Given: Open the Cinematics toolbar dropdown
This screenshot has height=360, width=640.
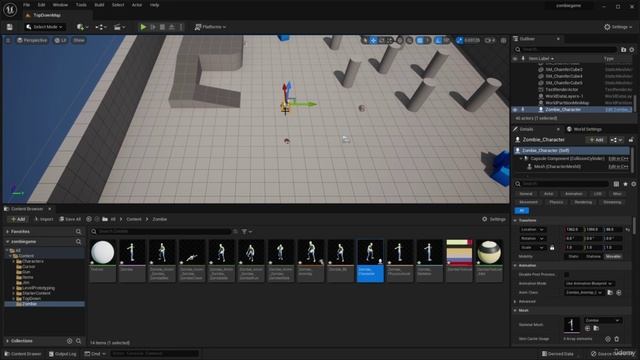Looking at the screenshot, I should (119, 27).
